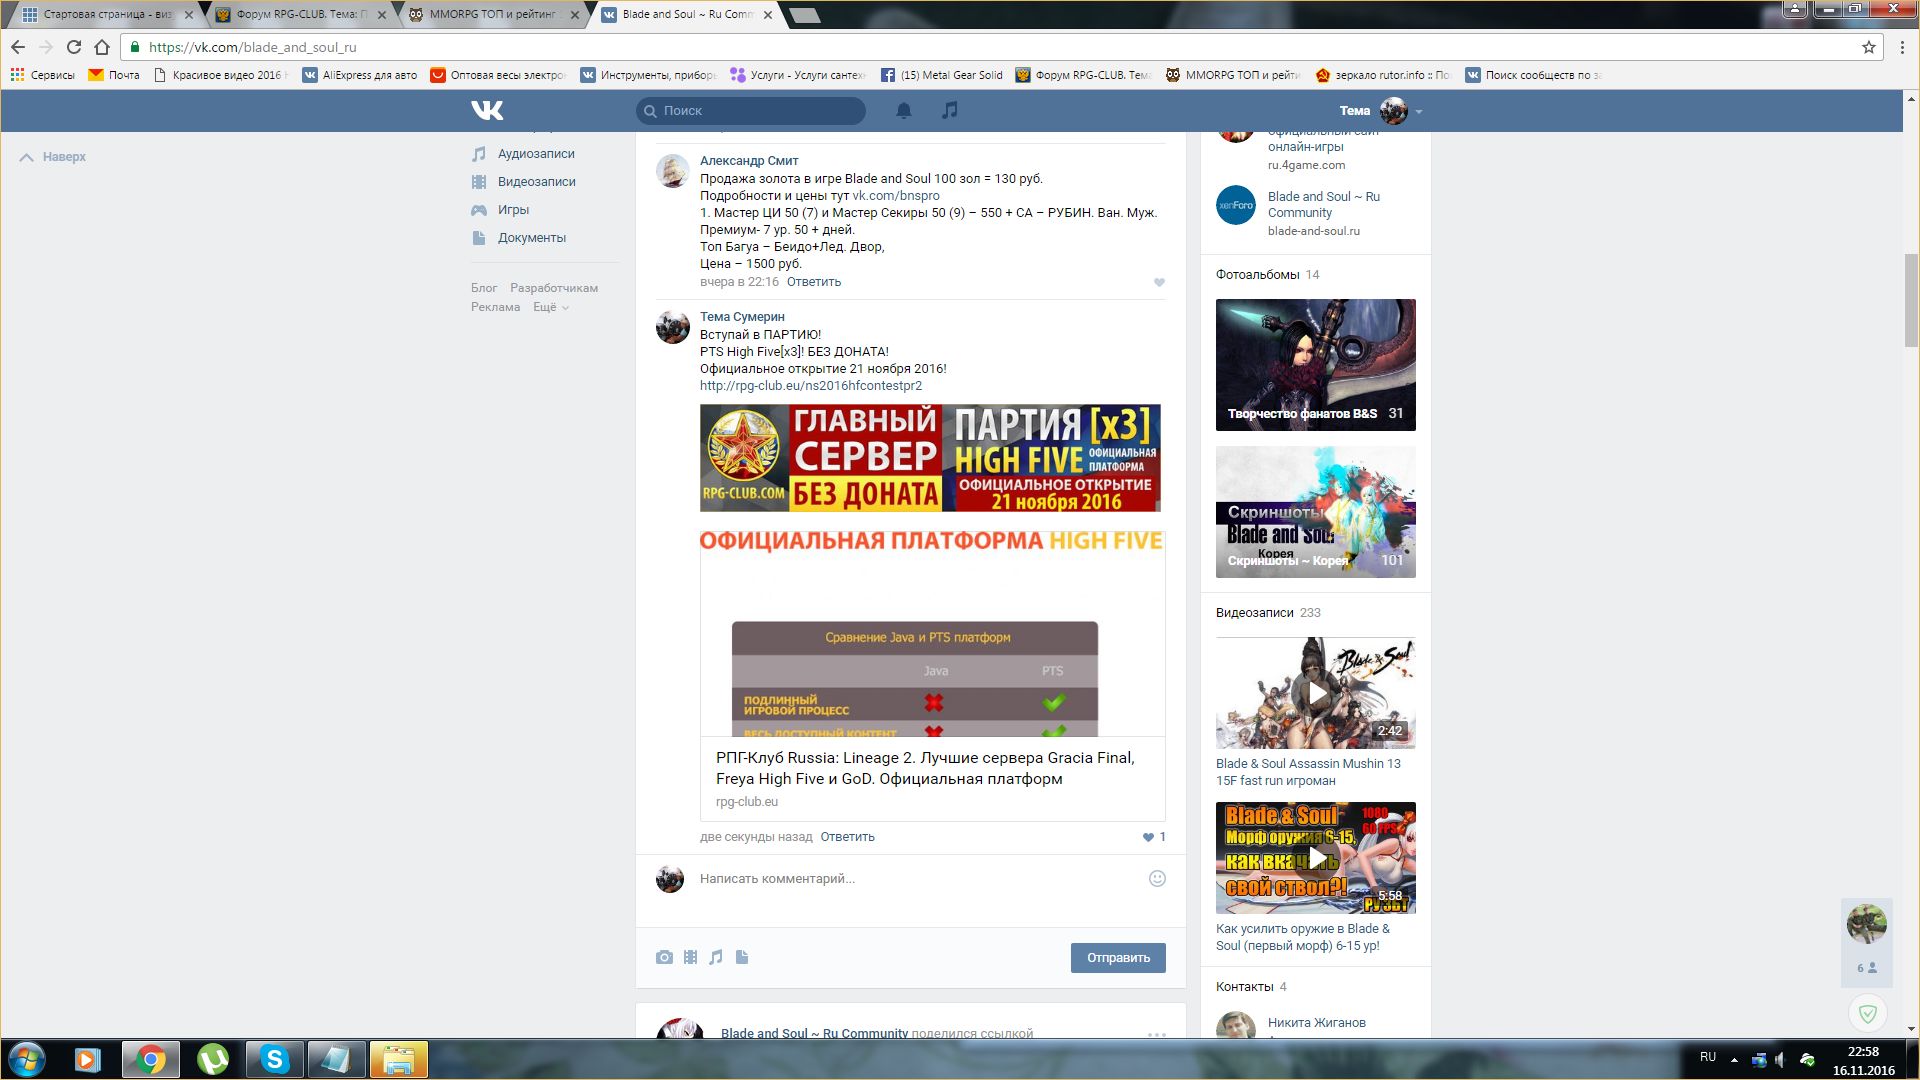Screen dimensions: 1920x1080
Task: Click the Тема profile avatar in header
Action: coord(1393,111)
